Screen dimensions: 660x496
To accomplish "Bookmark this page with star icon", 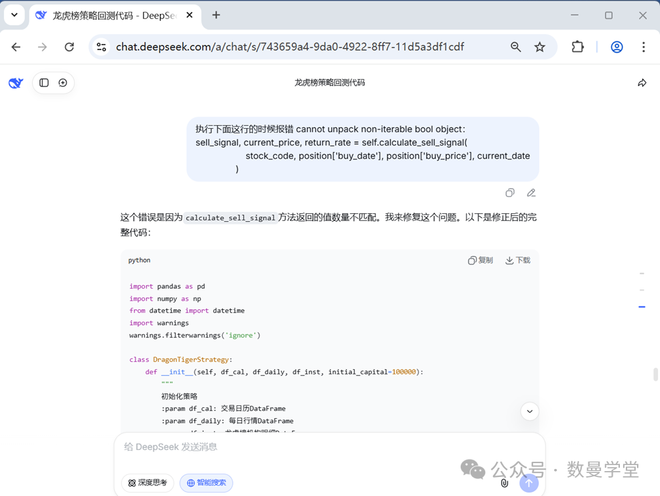I will (540, 47).
